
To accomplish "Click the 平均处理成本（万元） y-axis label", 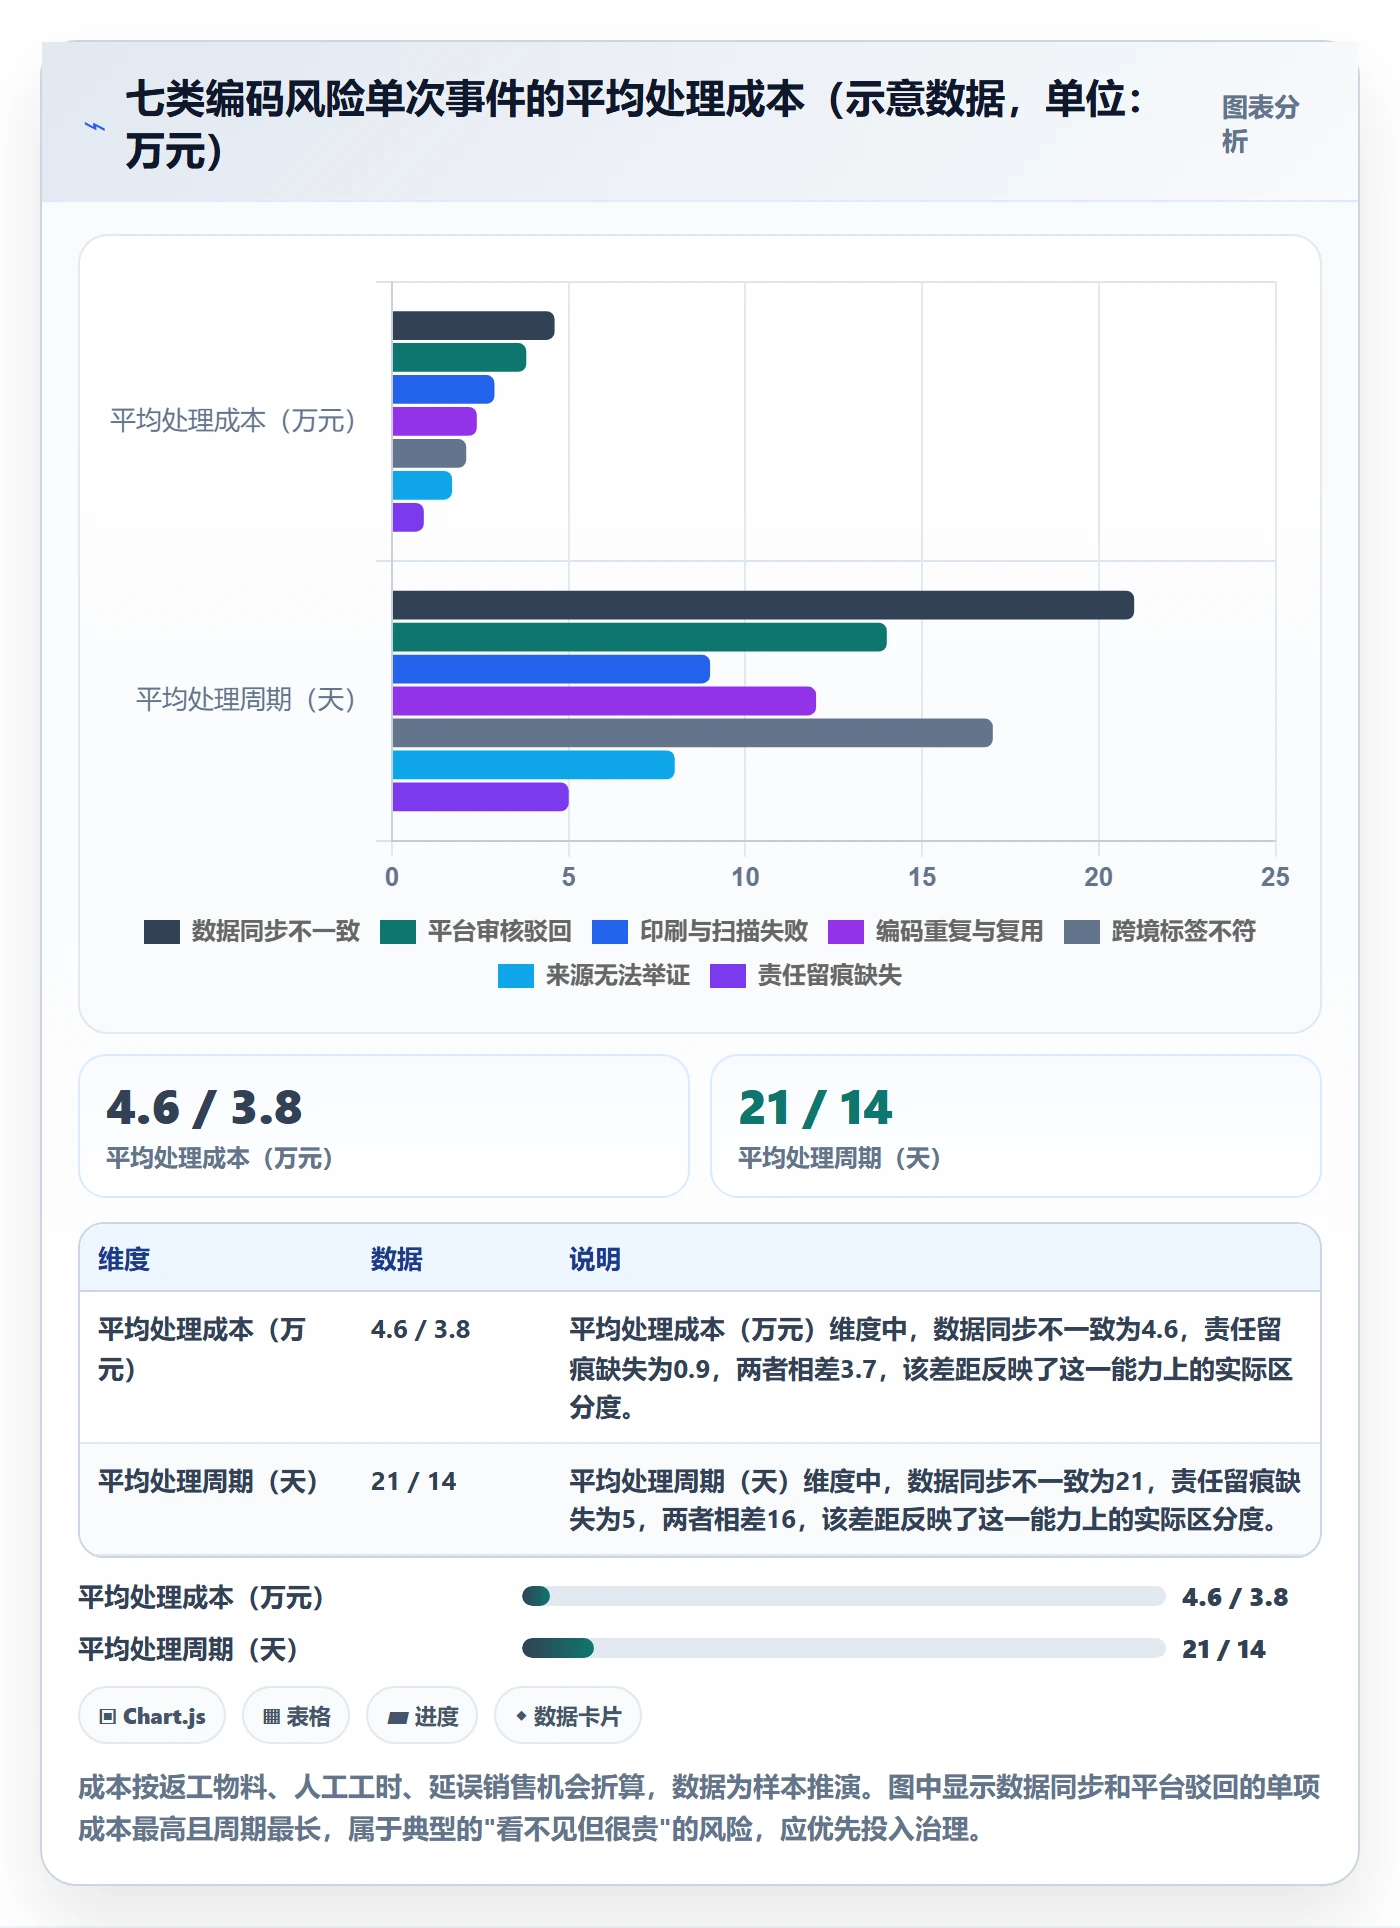I will tap(233, 421).
